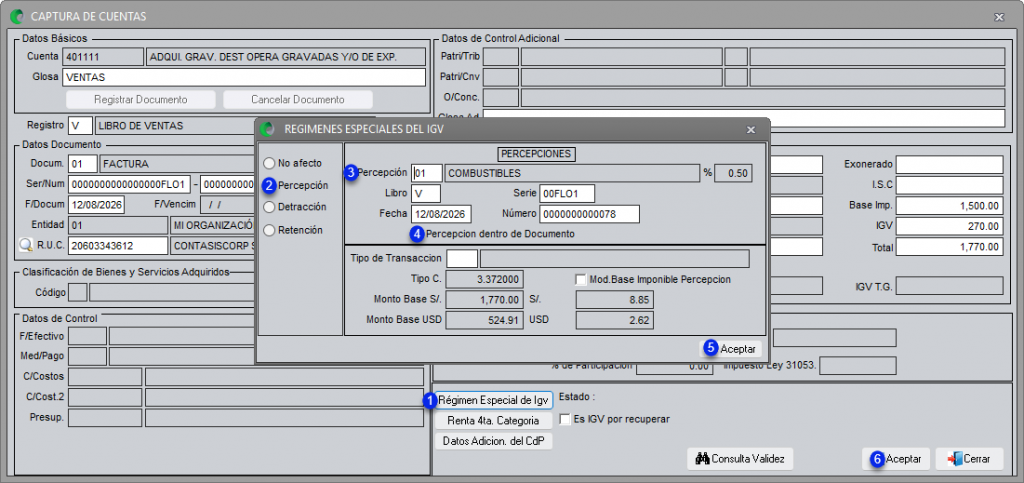Click the Tipo de Transaccion code field
This screenshot has height=483, width=1024.
462,258
